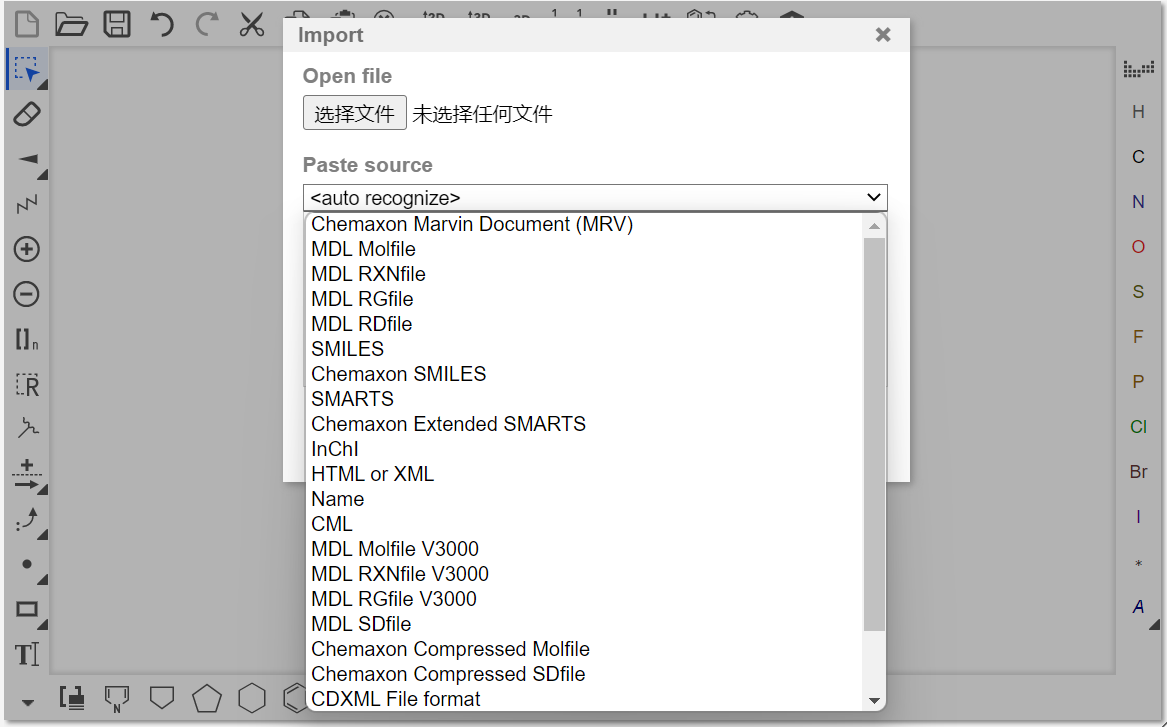Screen dimensions: 1167x727
Task: Select the R-group tool
Action: (28, 385)
